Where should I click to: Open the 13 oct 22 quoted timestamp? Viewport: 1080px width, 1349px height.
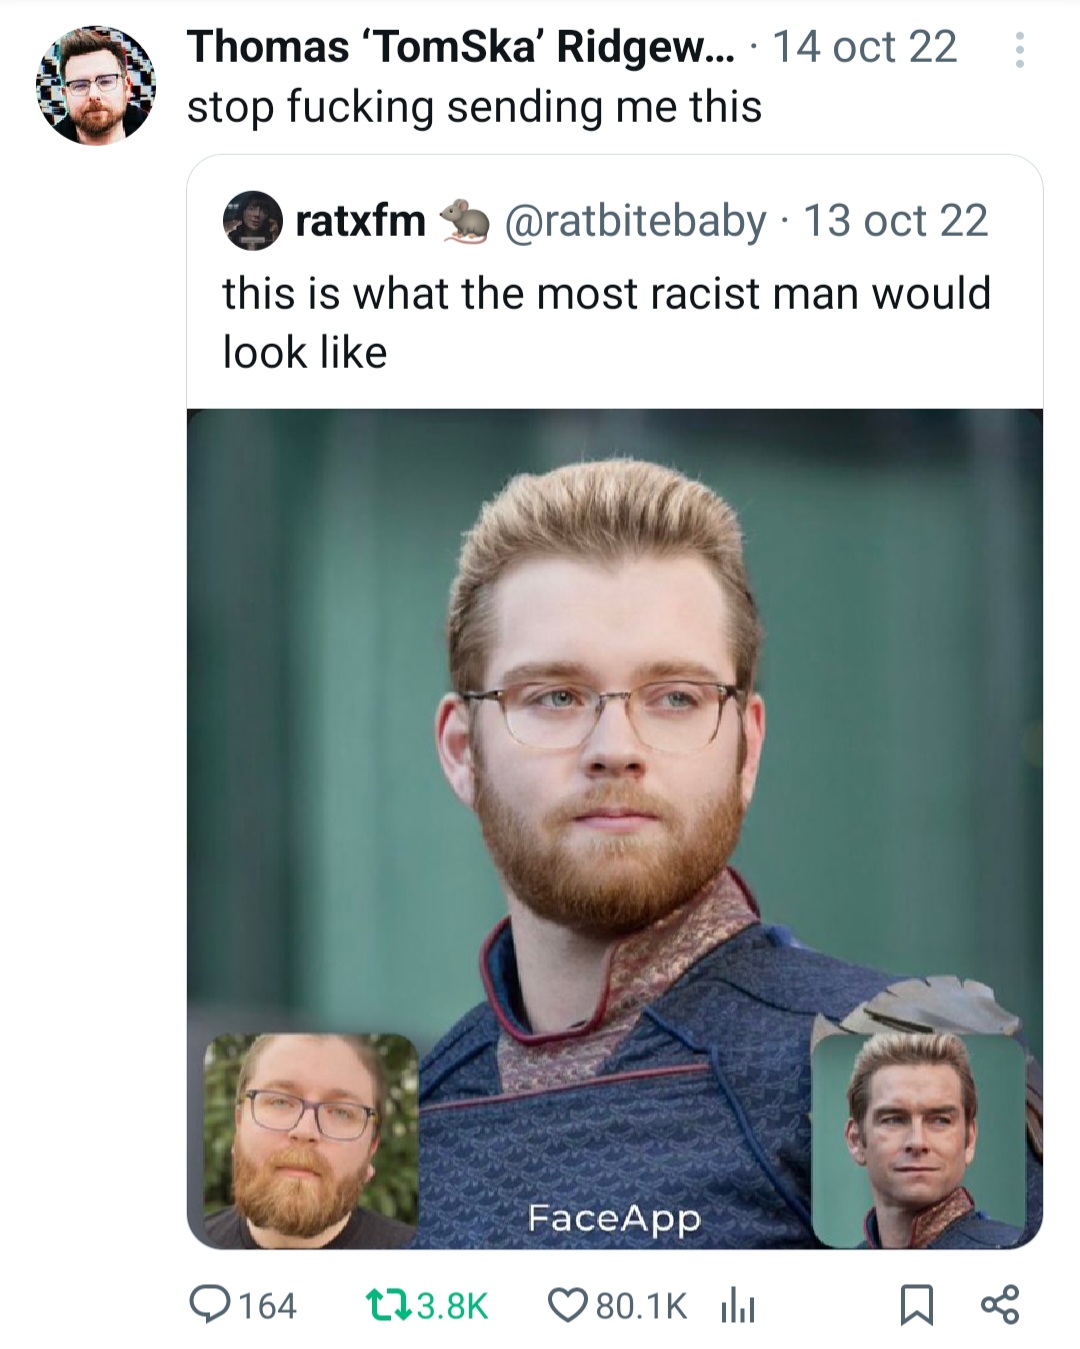895,221
